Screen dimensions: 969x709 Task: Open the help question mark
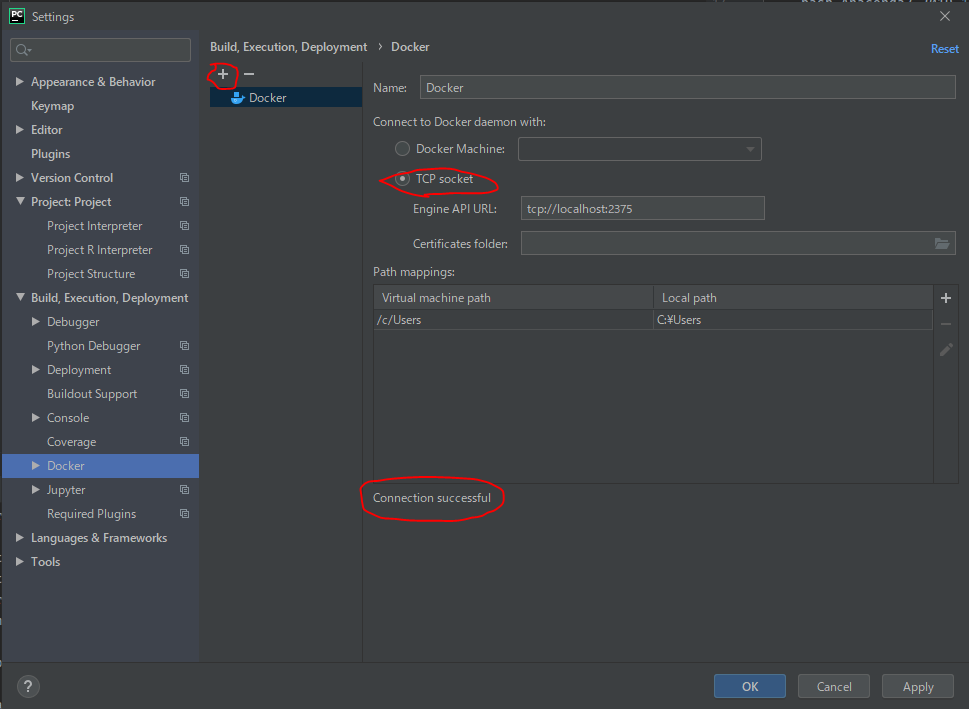tap(28, 686)
